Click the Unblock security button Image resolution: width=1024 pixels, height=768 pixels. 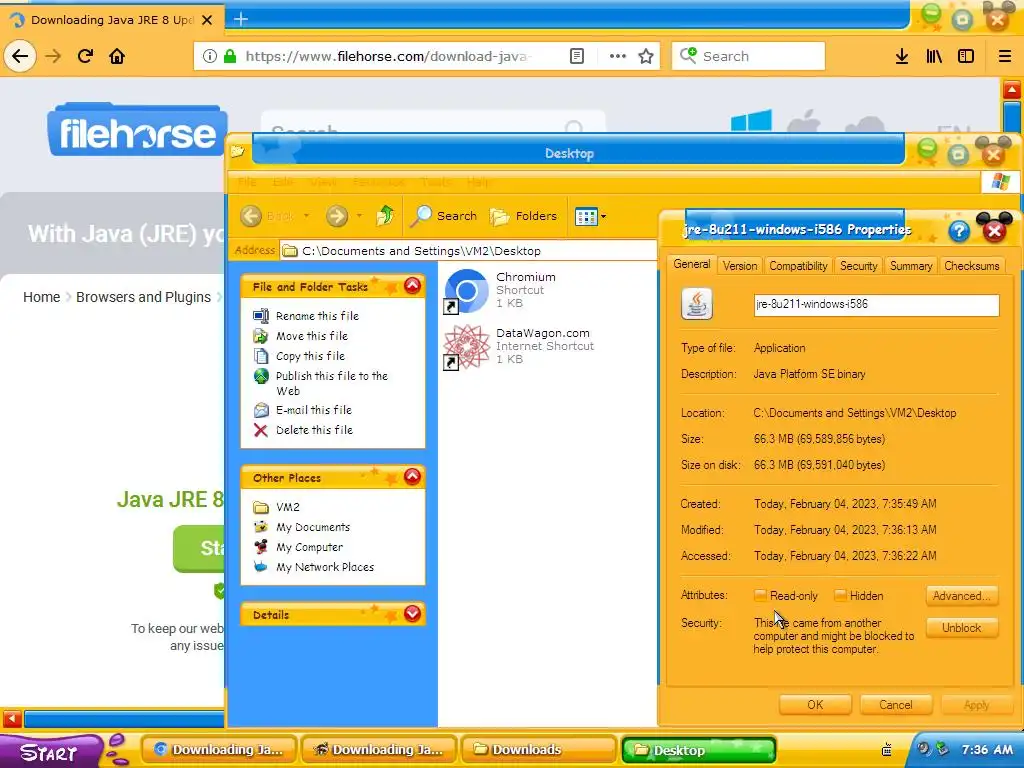click(x=961, y=628)
